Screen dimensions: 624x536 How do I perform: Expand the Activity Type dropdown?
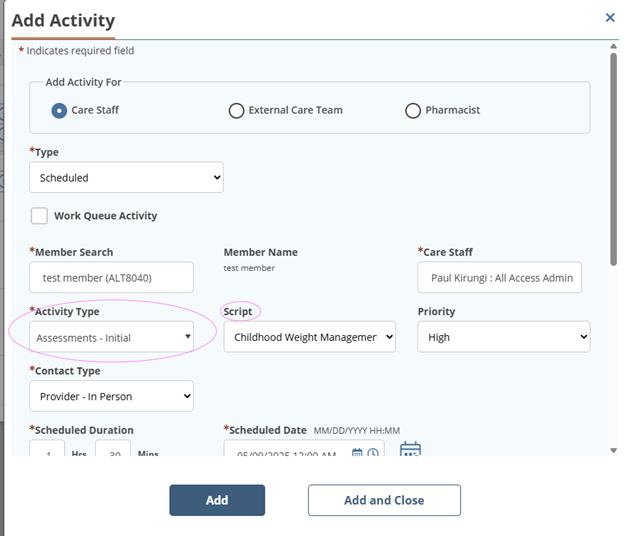(x=111, y=337)
